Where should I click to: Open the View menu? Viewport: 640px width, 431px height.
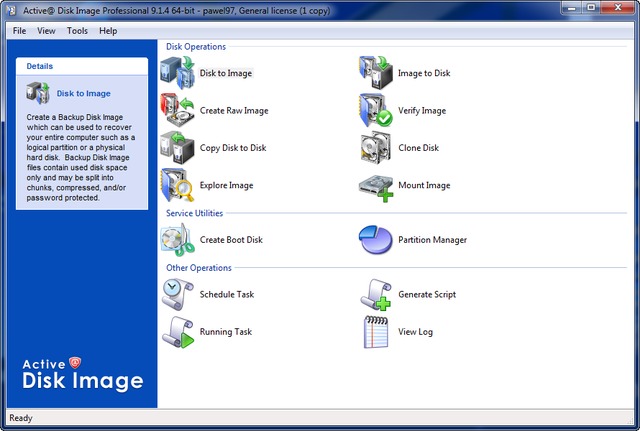46,31
